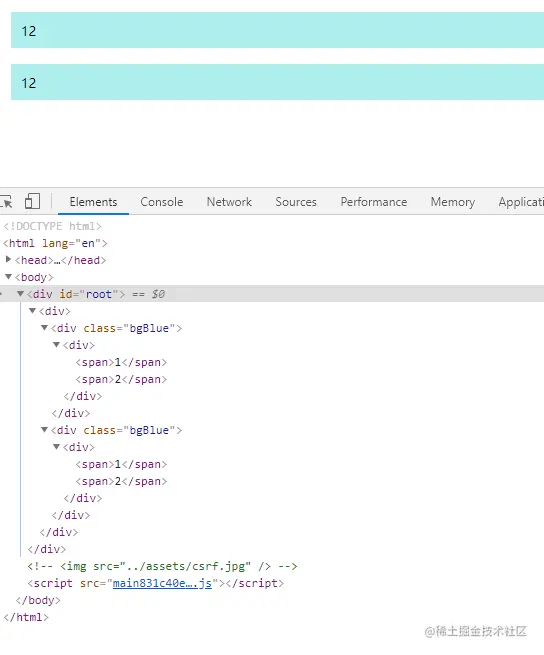Screen dimensions: 544x655
Task: Click the first light blue 12 box
Action: [277, 30]
